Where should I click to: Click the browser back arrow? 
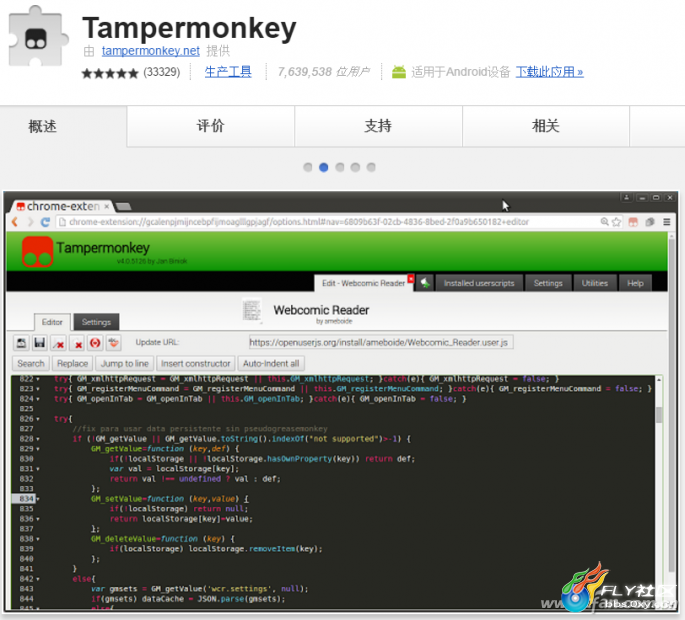click(15, 222)
